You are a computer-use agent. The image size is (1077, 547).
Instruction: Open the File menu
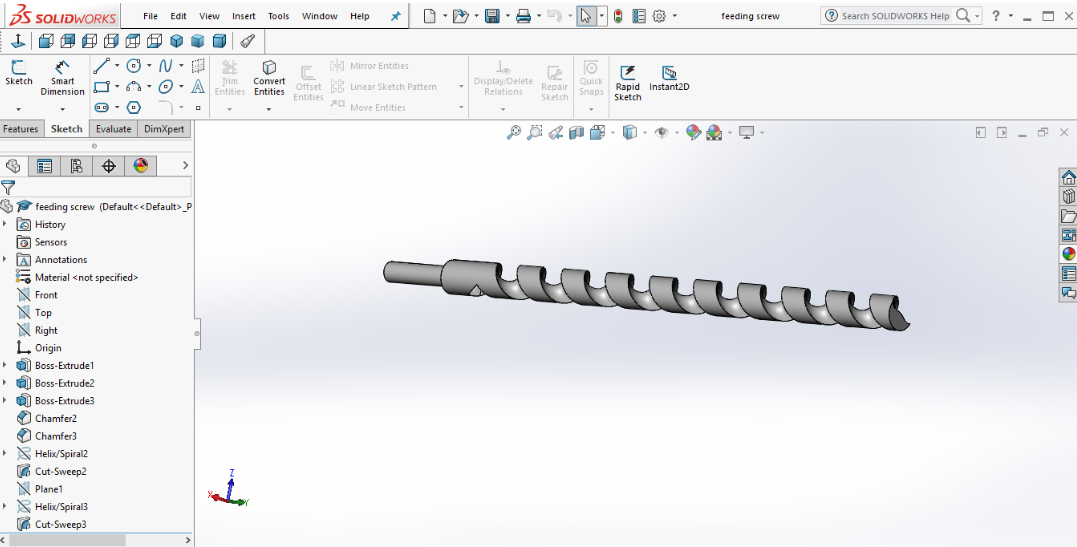pos(150,16)
